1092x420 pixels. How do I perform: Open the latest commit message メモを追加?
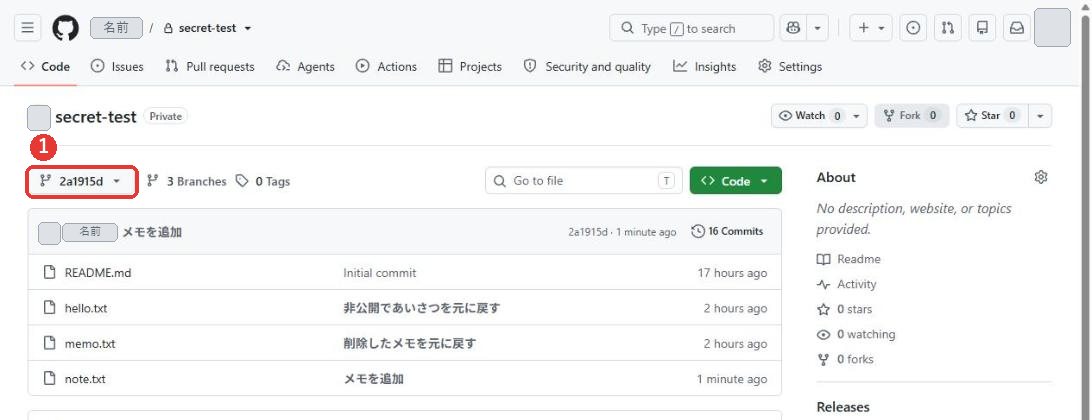(x=153, y=232)
